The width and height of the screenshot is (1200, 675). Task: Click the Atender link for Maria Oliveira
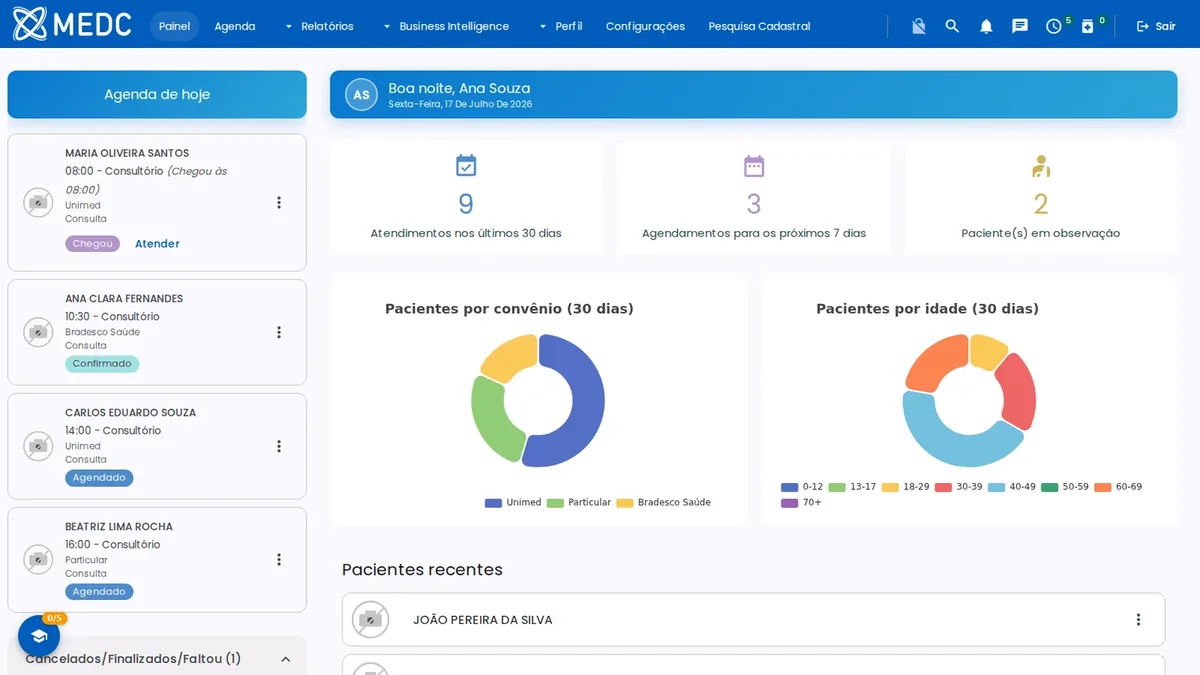(157, 244)
